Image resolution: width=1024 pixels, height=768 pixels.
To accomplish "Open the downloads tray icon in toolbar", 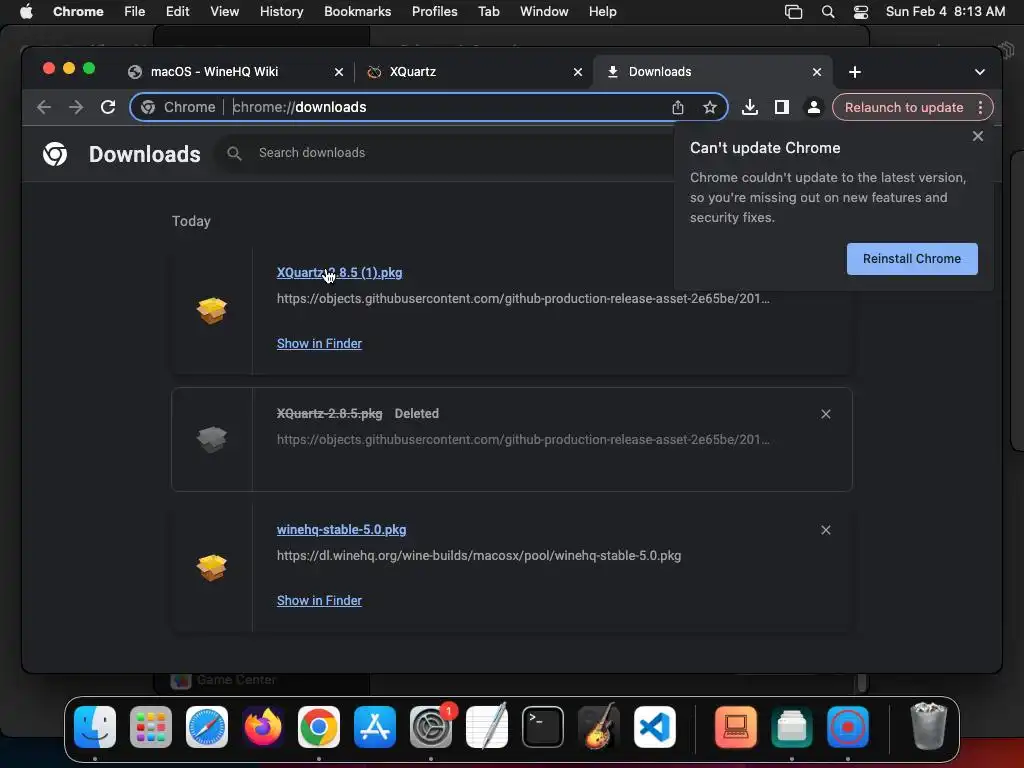I will [750, 107].
